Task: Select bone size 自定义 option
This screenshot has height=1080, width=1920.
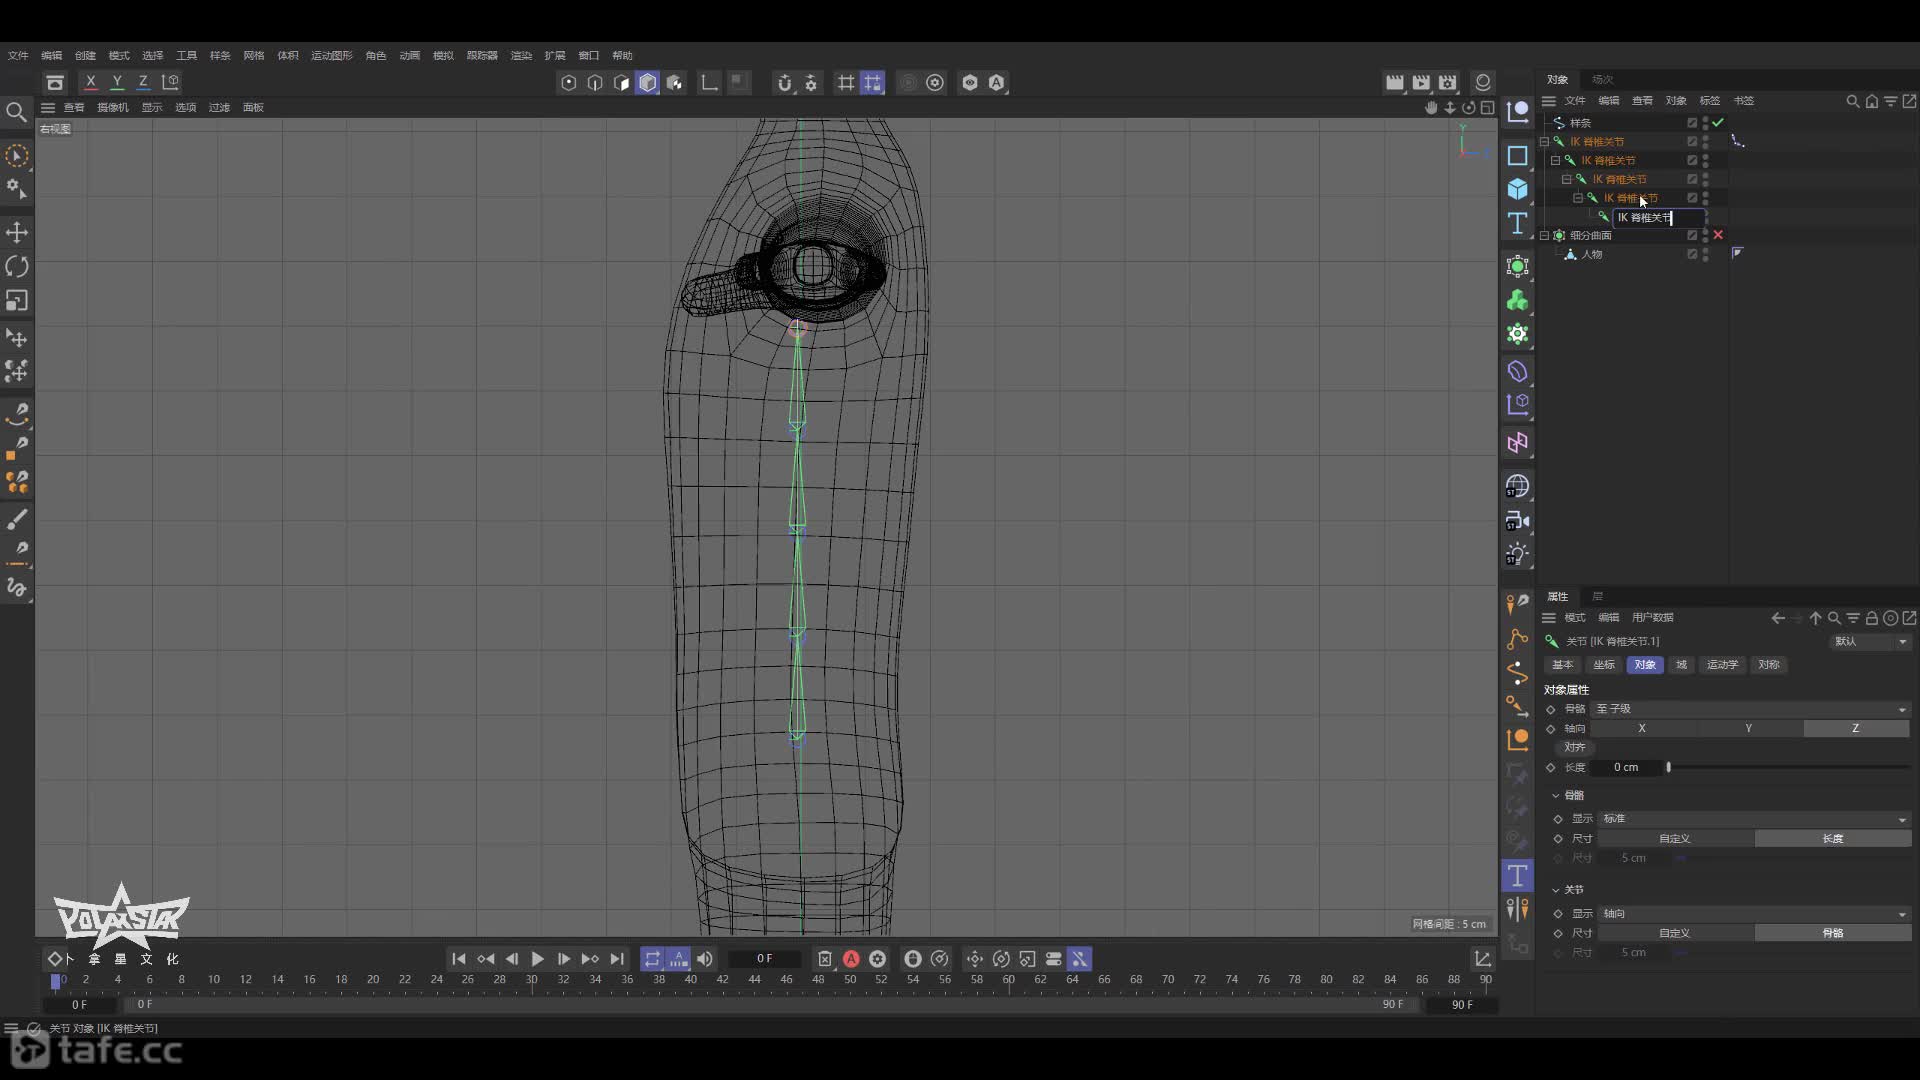Action: [x=1675, y=839]
